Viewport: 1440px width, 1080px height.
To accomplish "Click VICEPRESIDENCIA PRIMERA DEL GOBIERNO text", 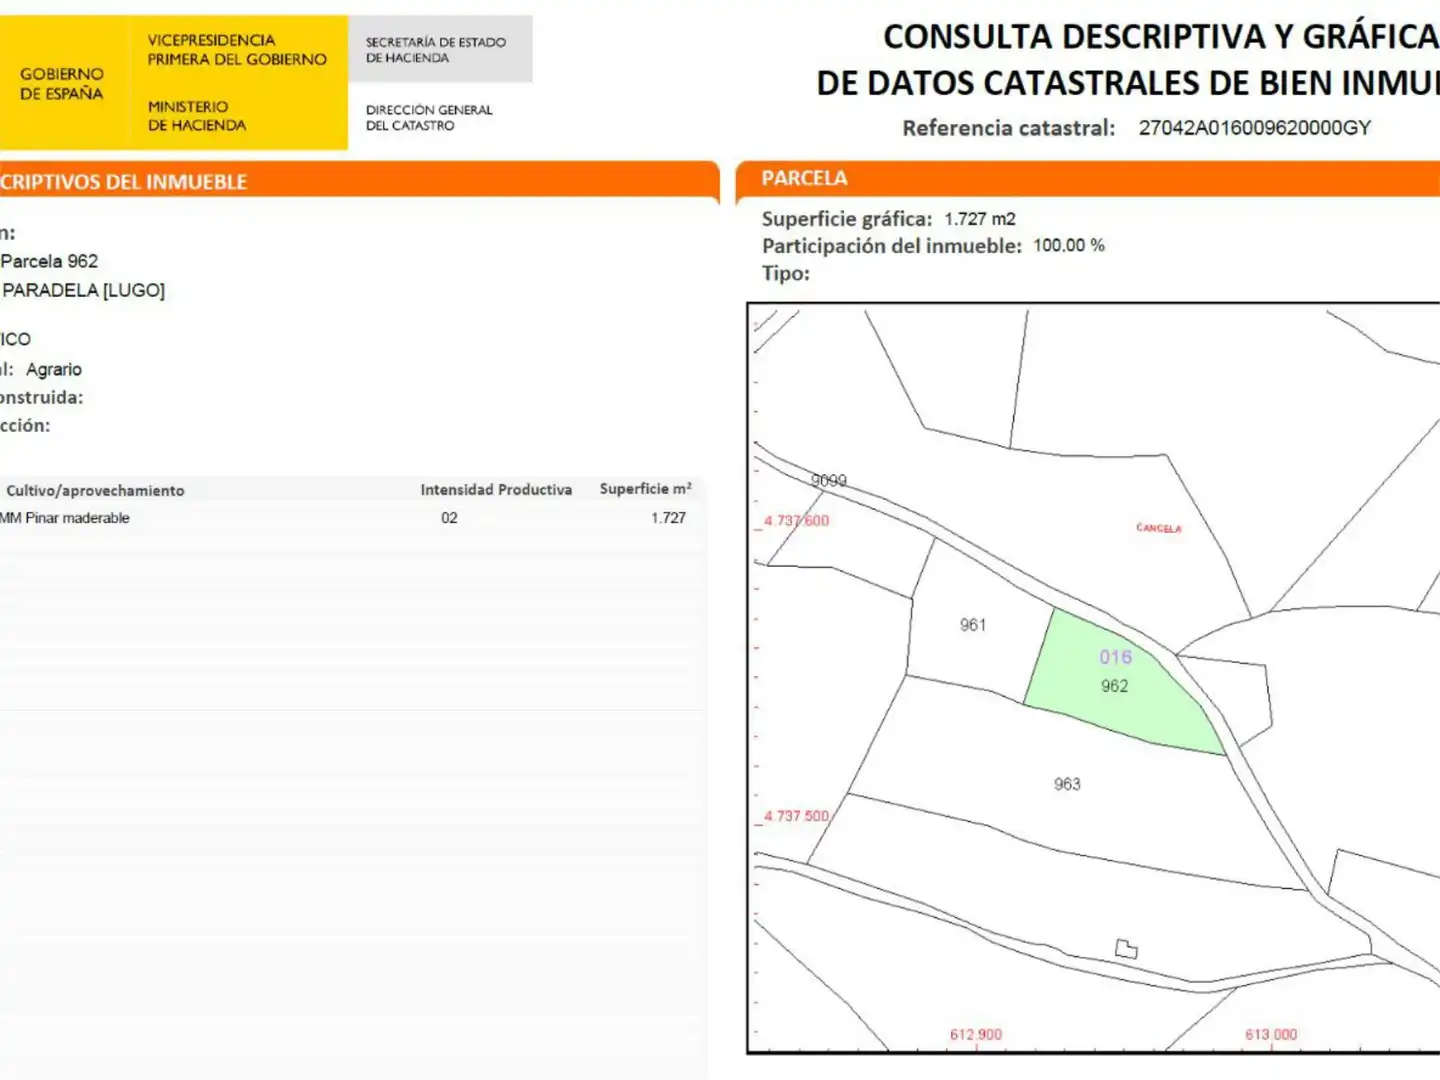I will coord(237,49).
